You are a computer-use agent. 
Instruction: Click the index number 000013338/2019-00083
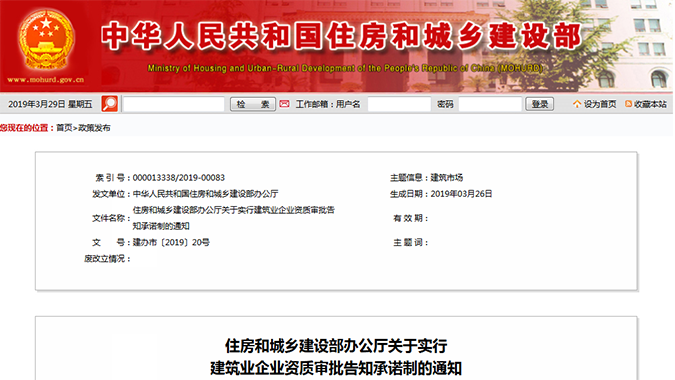point(179,178)
